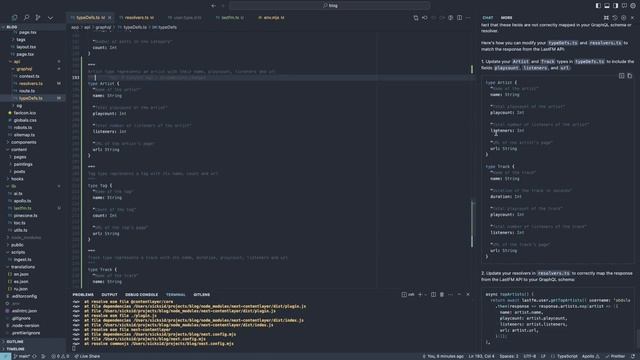Close the typeDefs.ts tab
The height and width of the screenshot is (360, 640).
[109, 18]
